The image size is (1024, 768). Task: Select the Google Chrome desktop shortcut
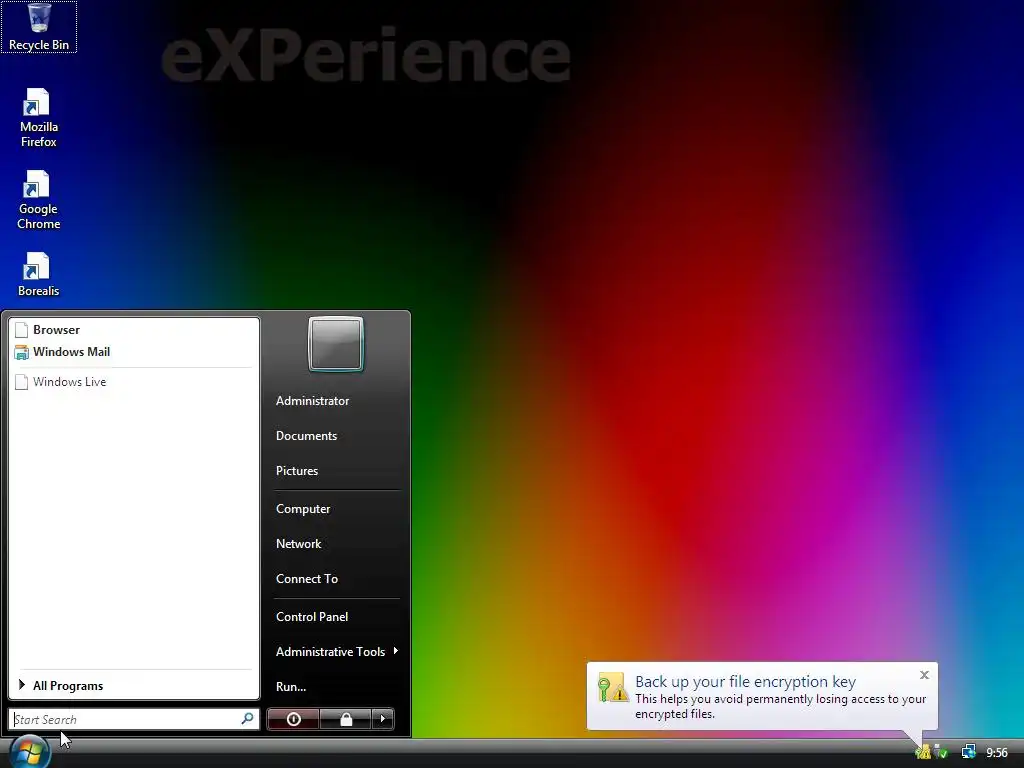pyautogui.click(x=39, y=200)
